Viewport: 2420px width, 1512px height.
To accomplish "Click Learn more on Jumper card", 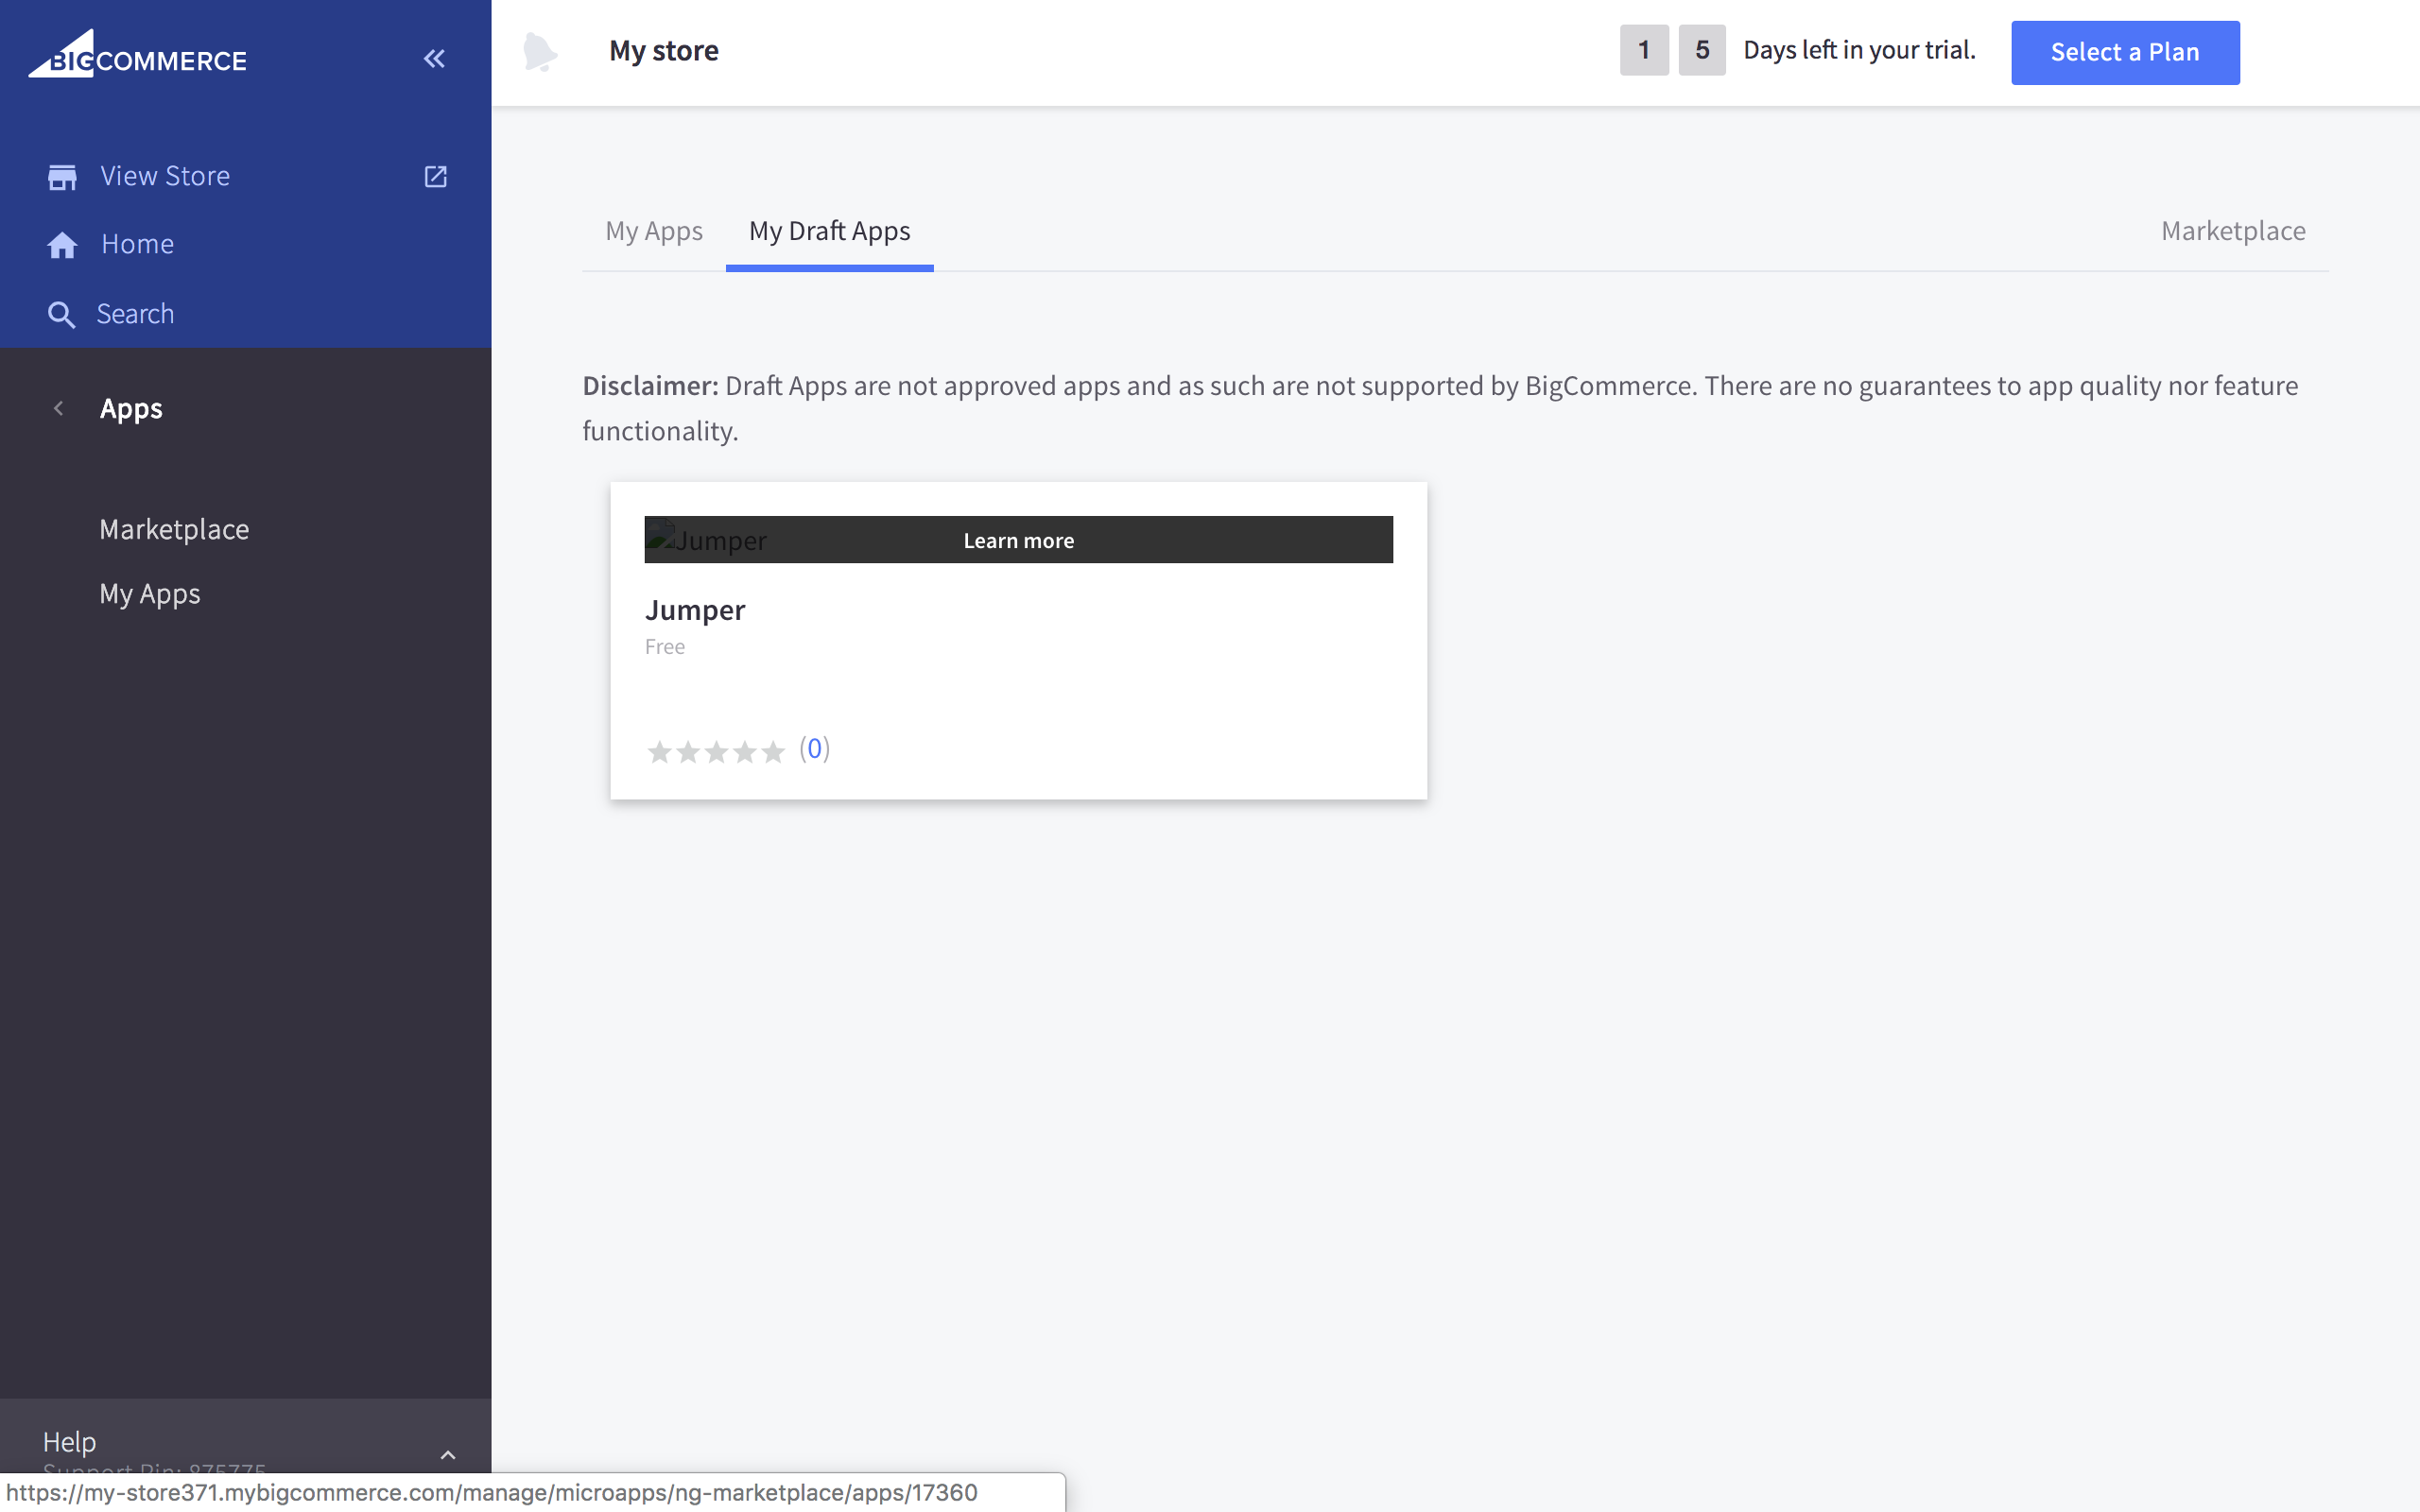I will pos(1018,540).
